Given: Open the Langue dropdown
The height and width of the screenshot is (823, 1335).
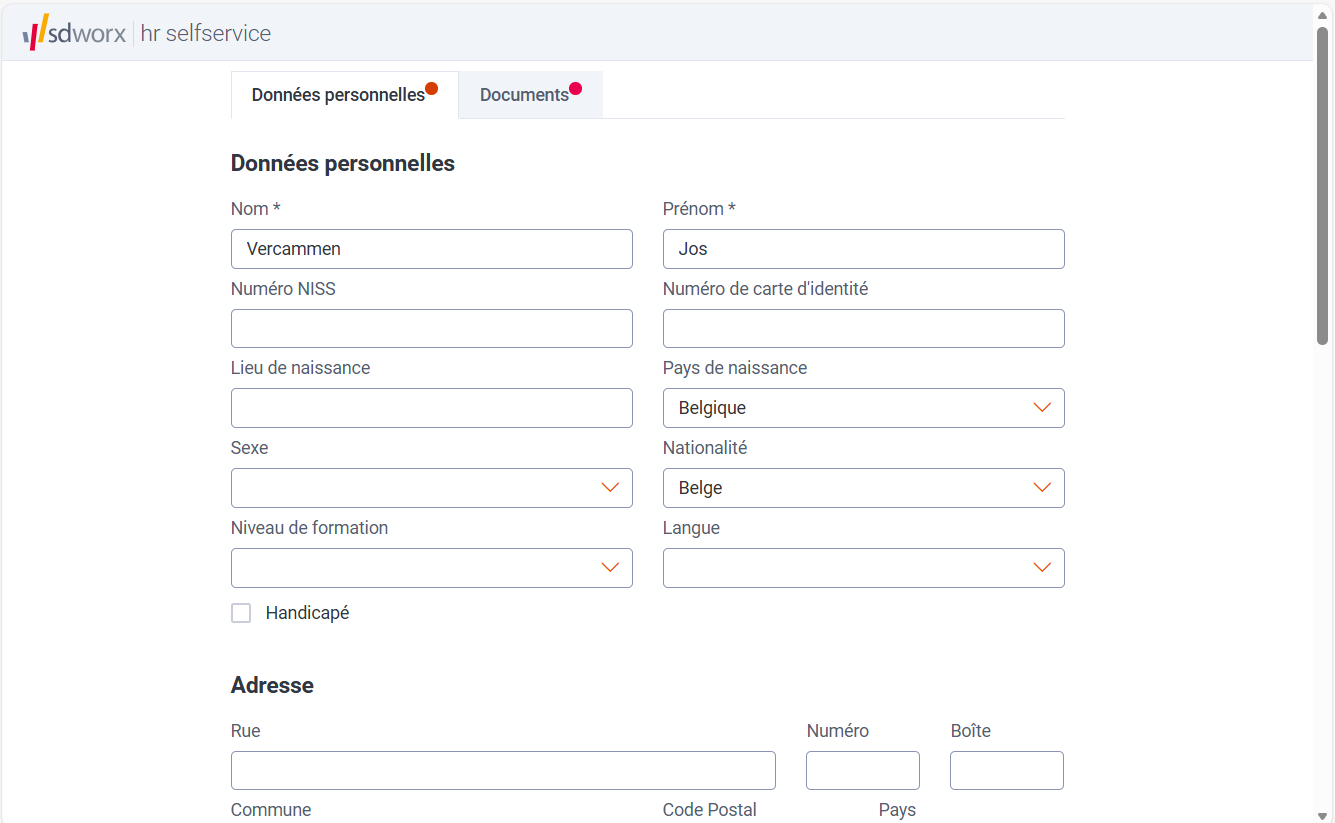Looking at the screenshot, I should pos(863,568).
